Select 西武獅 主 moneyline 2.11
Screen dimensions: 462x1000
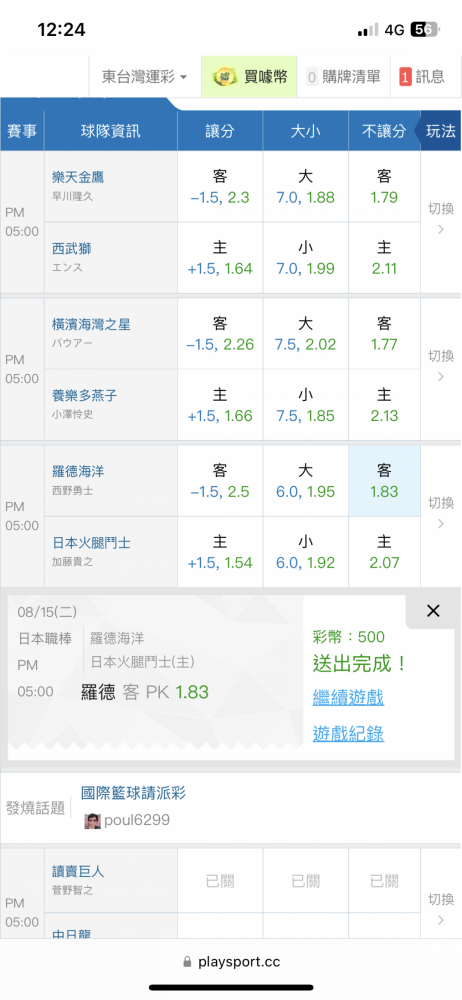pos(384,258)
